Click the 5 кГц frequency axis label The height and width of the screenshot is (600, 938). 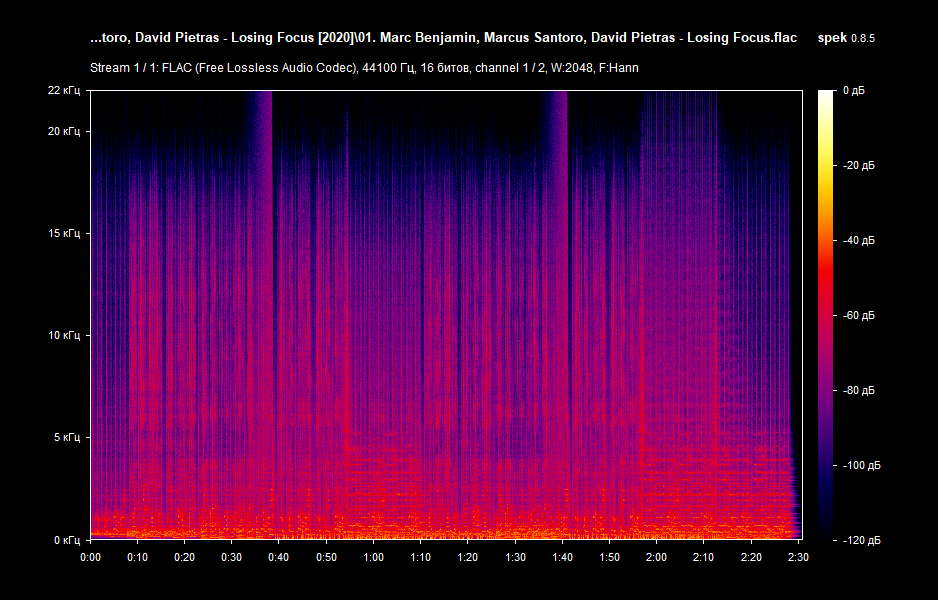[67, 436]
